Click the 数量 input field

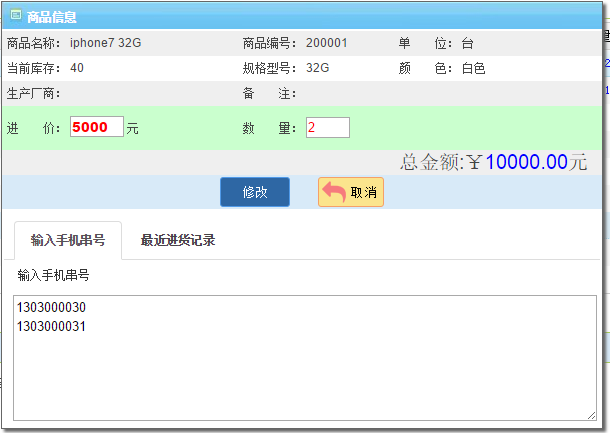click(327, 128)
